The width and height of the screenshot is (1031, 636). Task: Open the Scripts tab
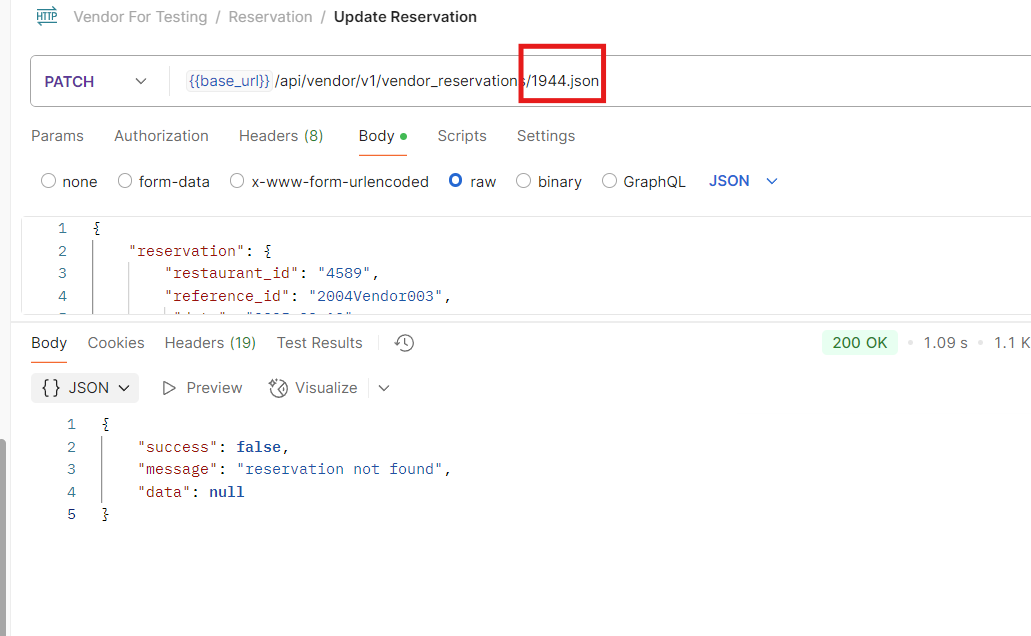(461, 136)
